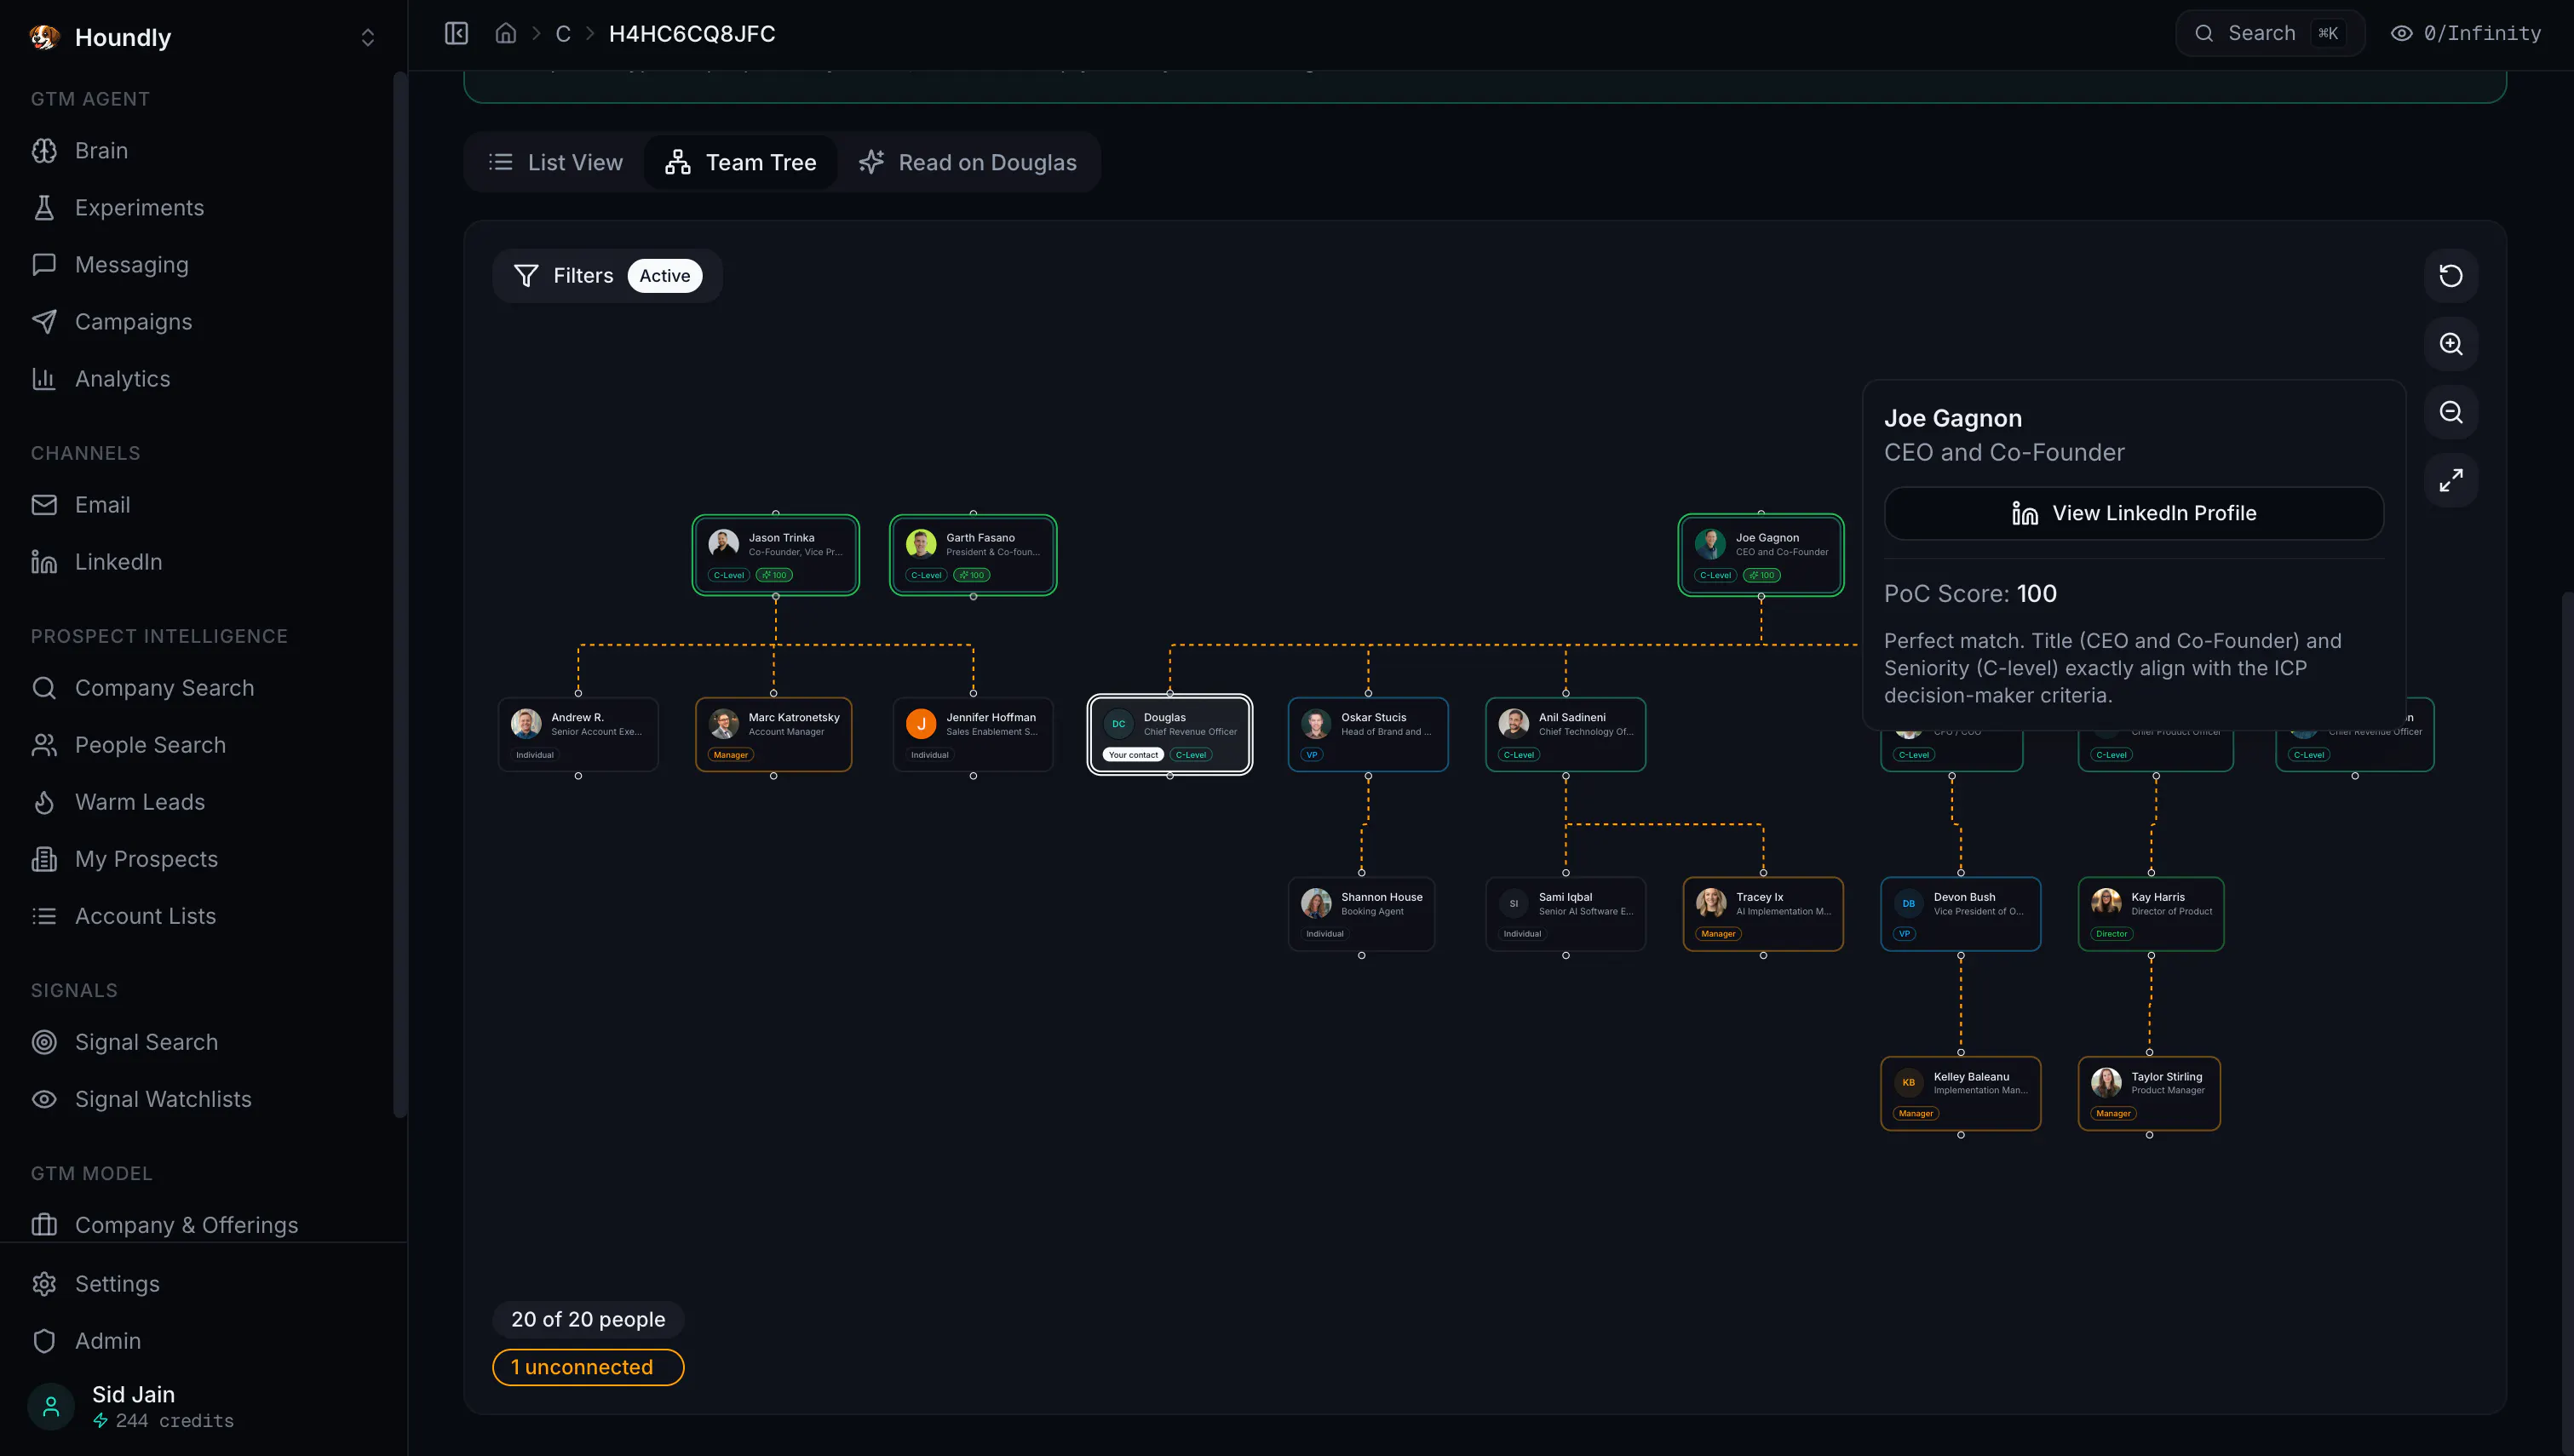
Task: Select Tracey Ix node
Action: (1763, 913)
